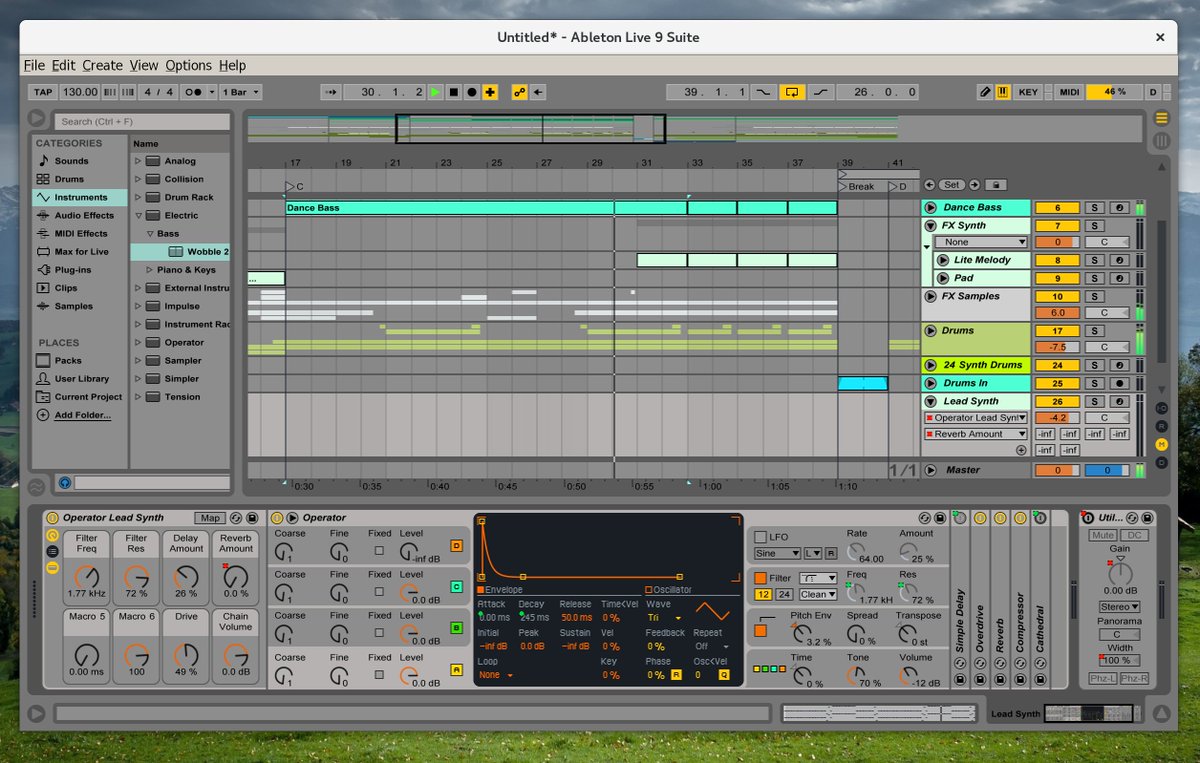Click the Utility Mute button
The width and height of the screenshot is (1200, 763).
[x=1103, y=535]
